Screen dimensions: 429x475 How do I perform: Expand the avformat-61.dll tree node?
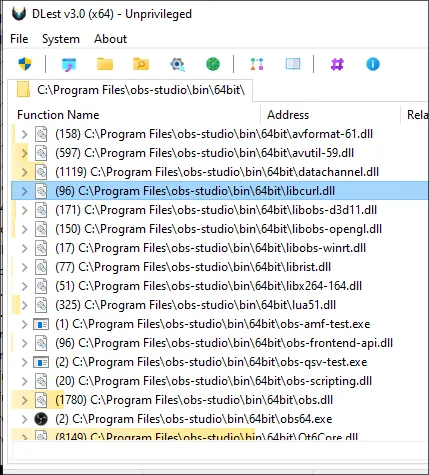coord(24,134)
